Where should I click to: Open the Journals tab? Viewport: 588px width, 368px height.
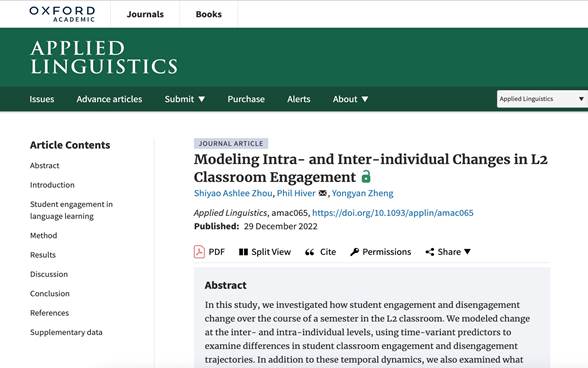pyautogui.click(x=145, y=14)
